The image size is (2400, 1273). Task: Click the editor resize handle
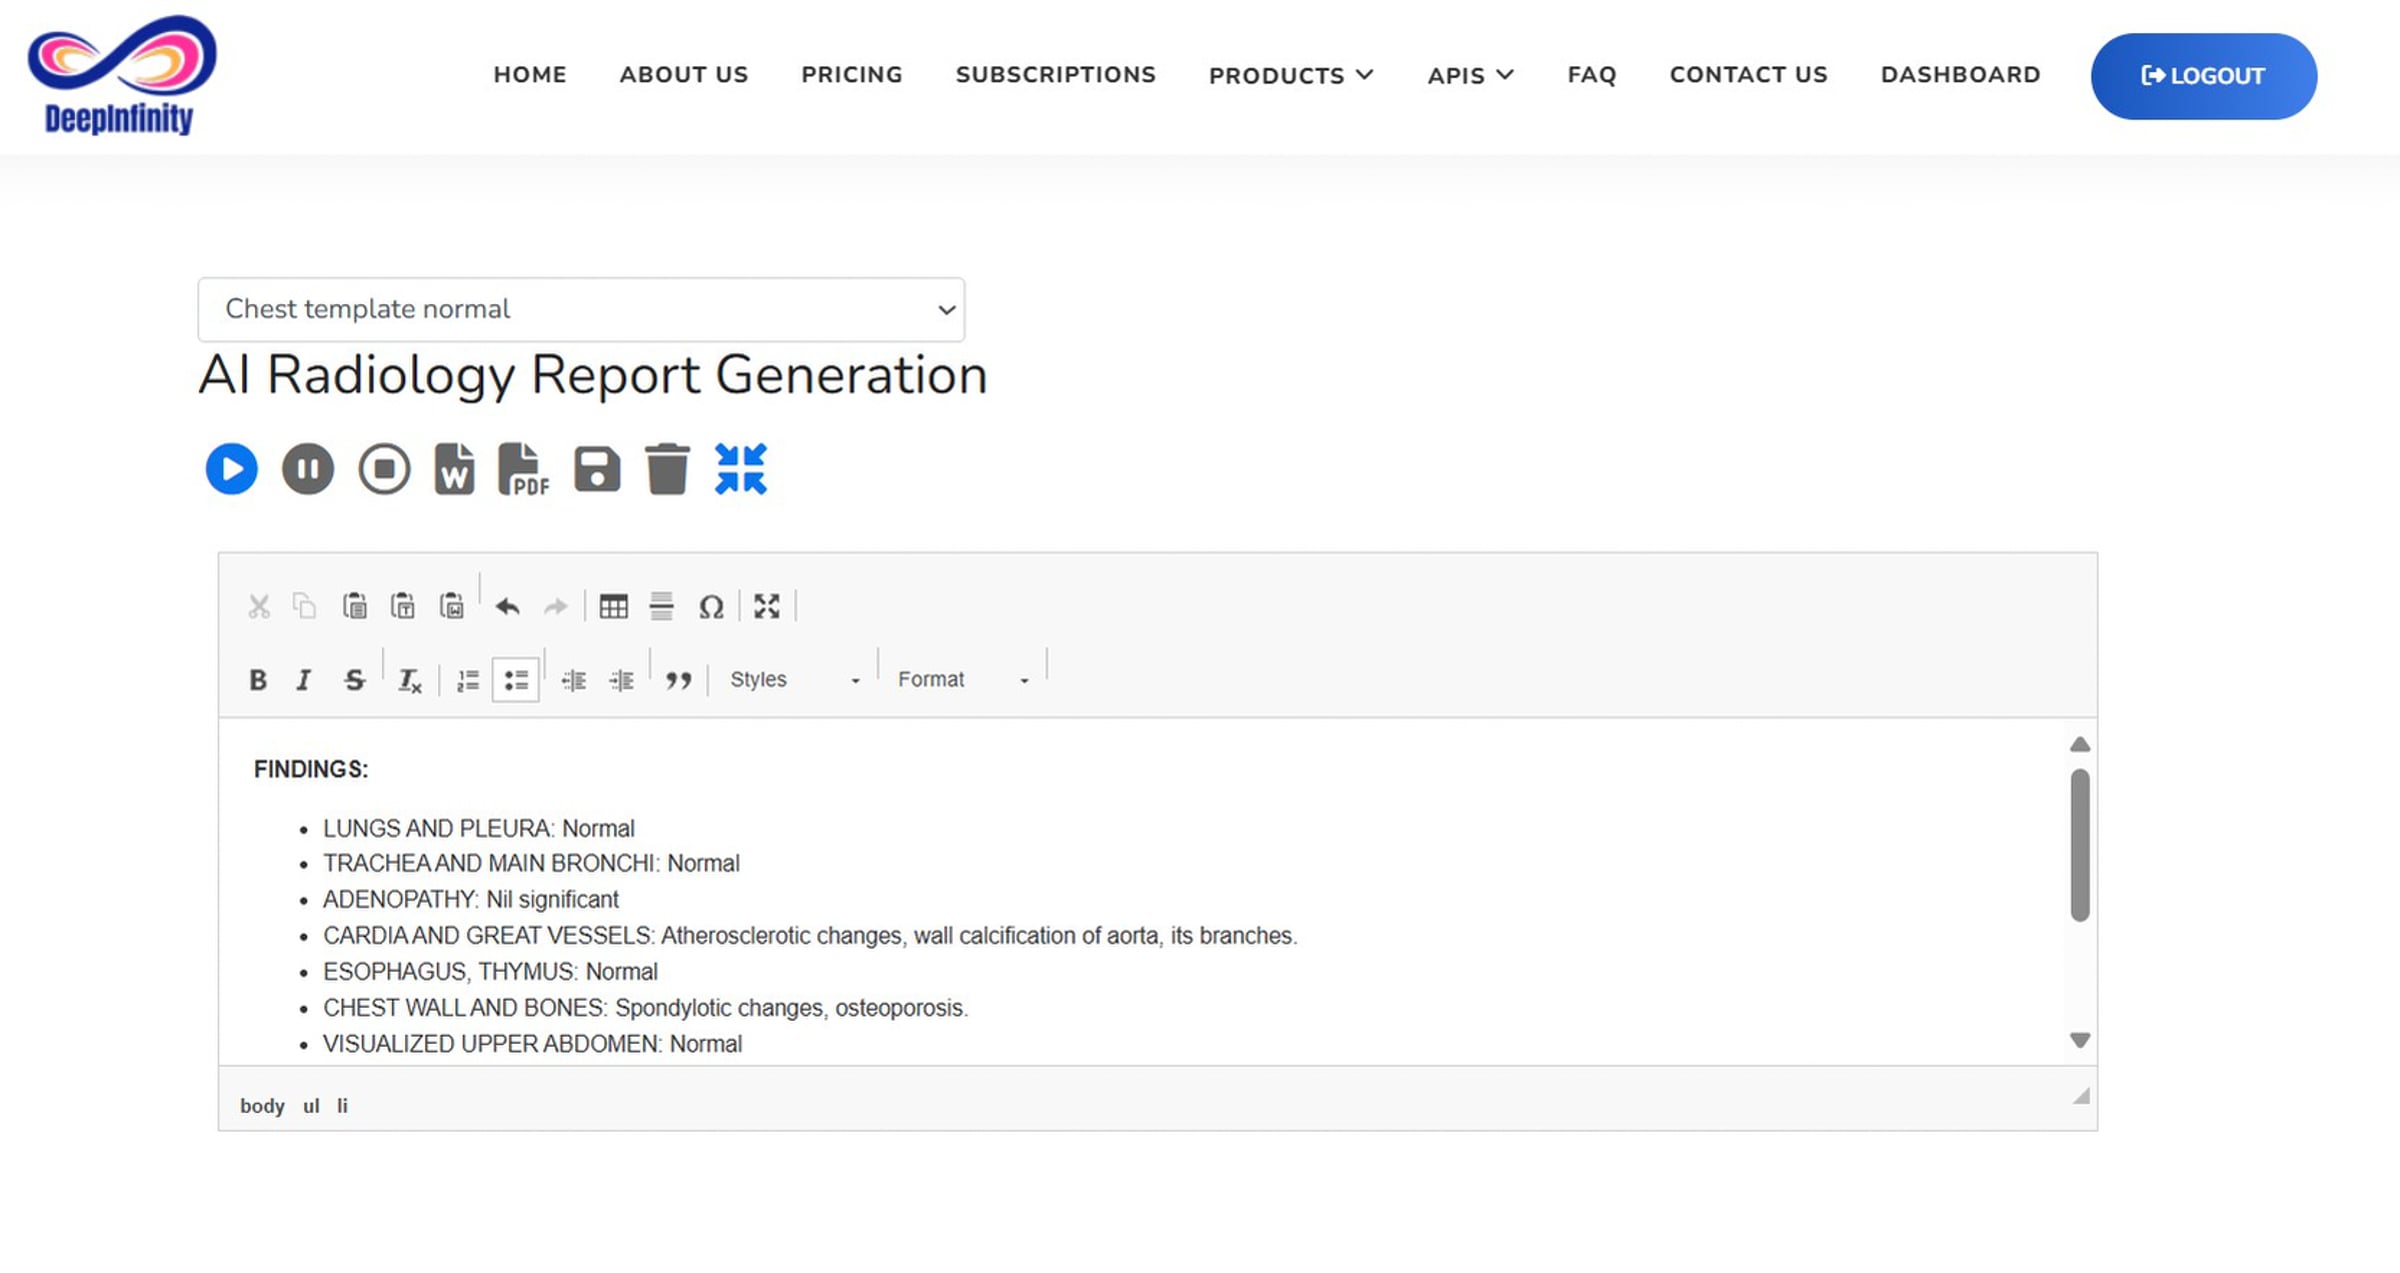pyautogui.click(x=2081, y=1096)
